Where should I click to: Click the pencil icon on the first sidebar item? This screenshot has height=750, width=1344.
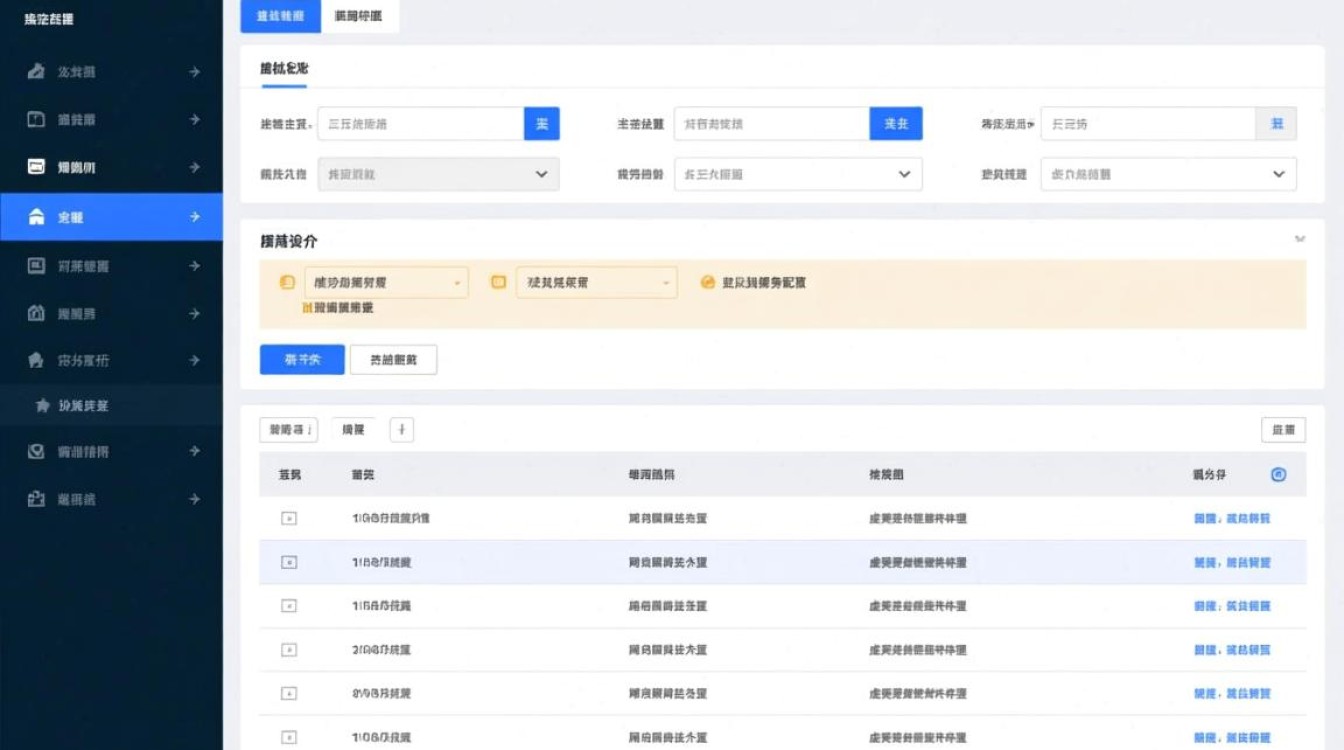(x=37, y=71)
